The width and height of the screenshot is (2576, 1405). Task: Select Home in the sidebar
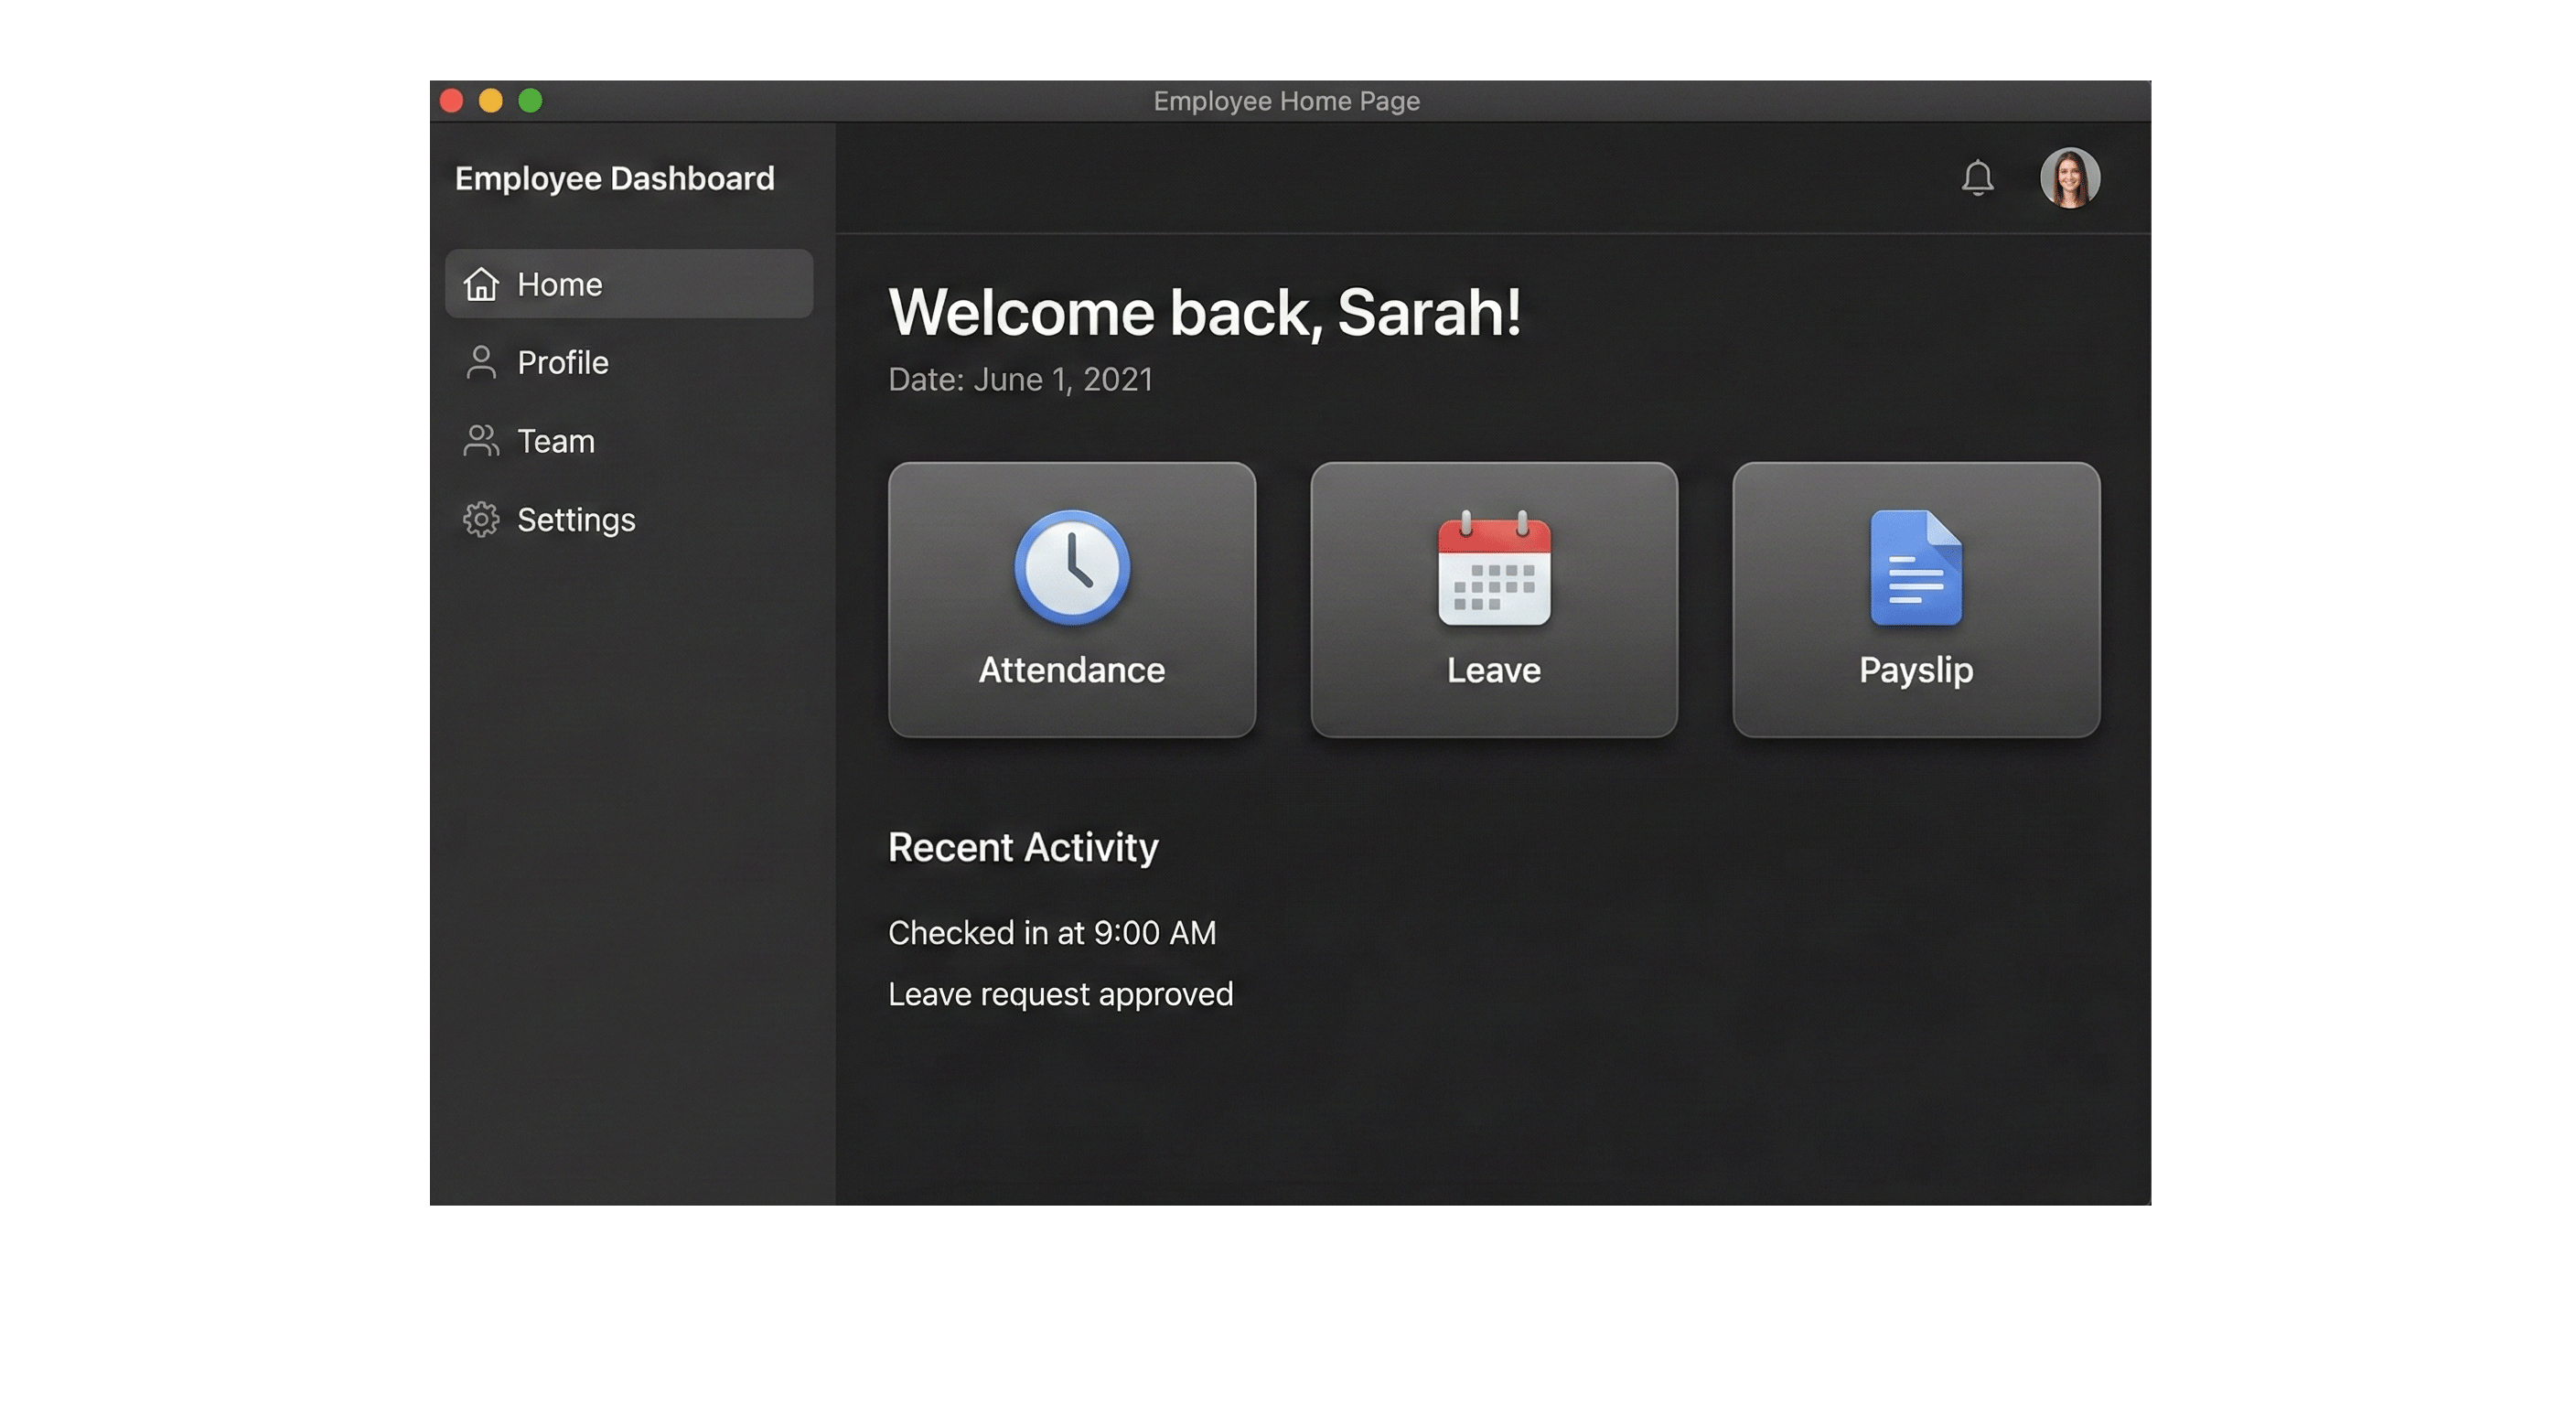point(560,284)
